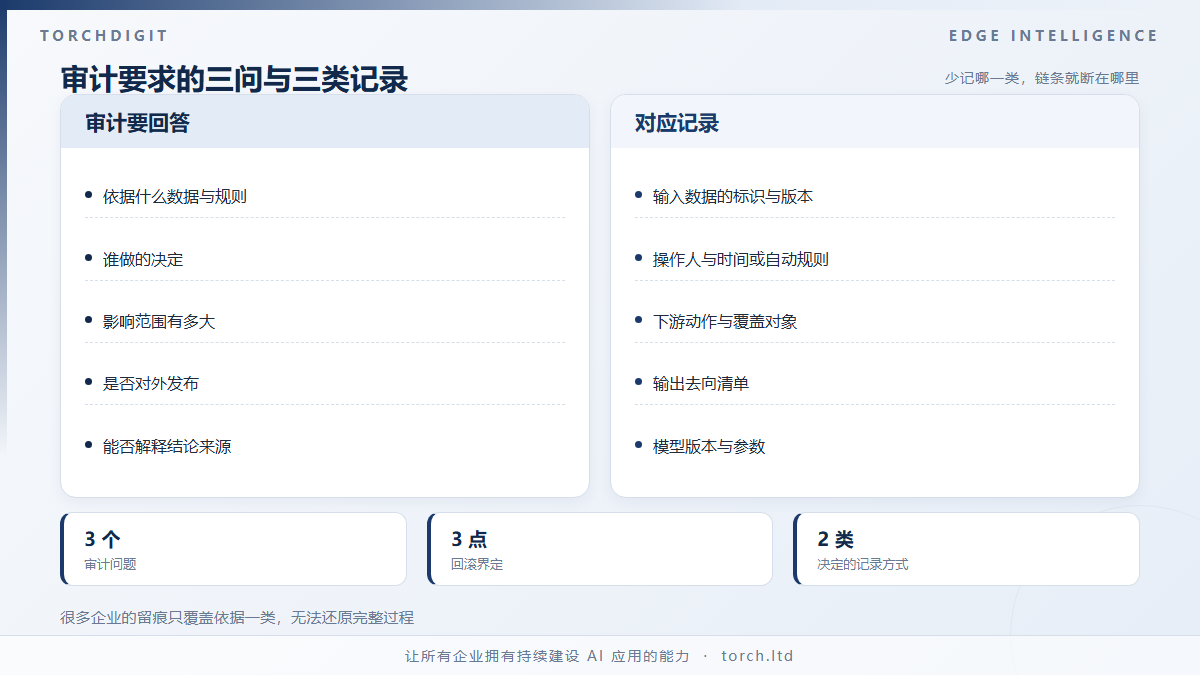
Task: Select the row 依据什么数据与规则
Action: (325, 196)
